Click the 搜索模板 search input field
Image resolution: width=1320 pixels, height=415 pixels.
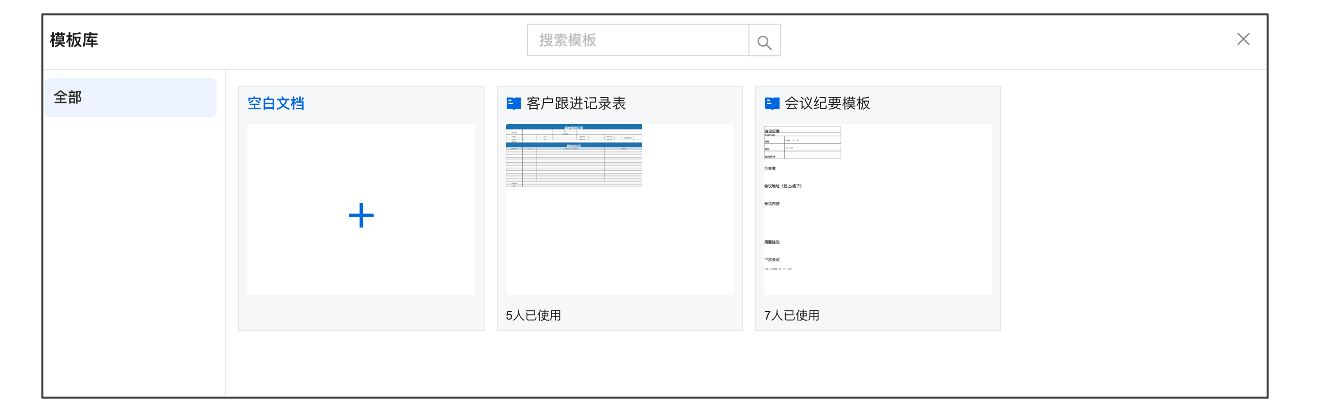(x=638, y=40)
